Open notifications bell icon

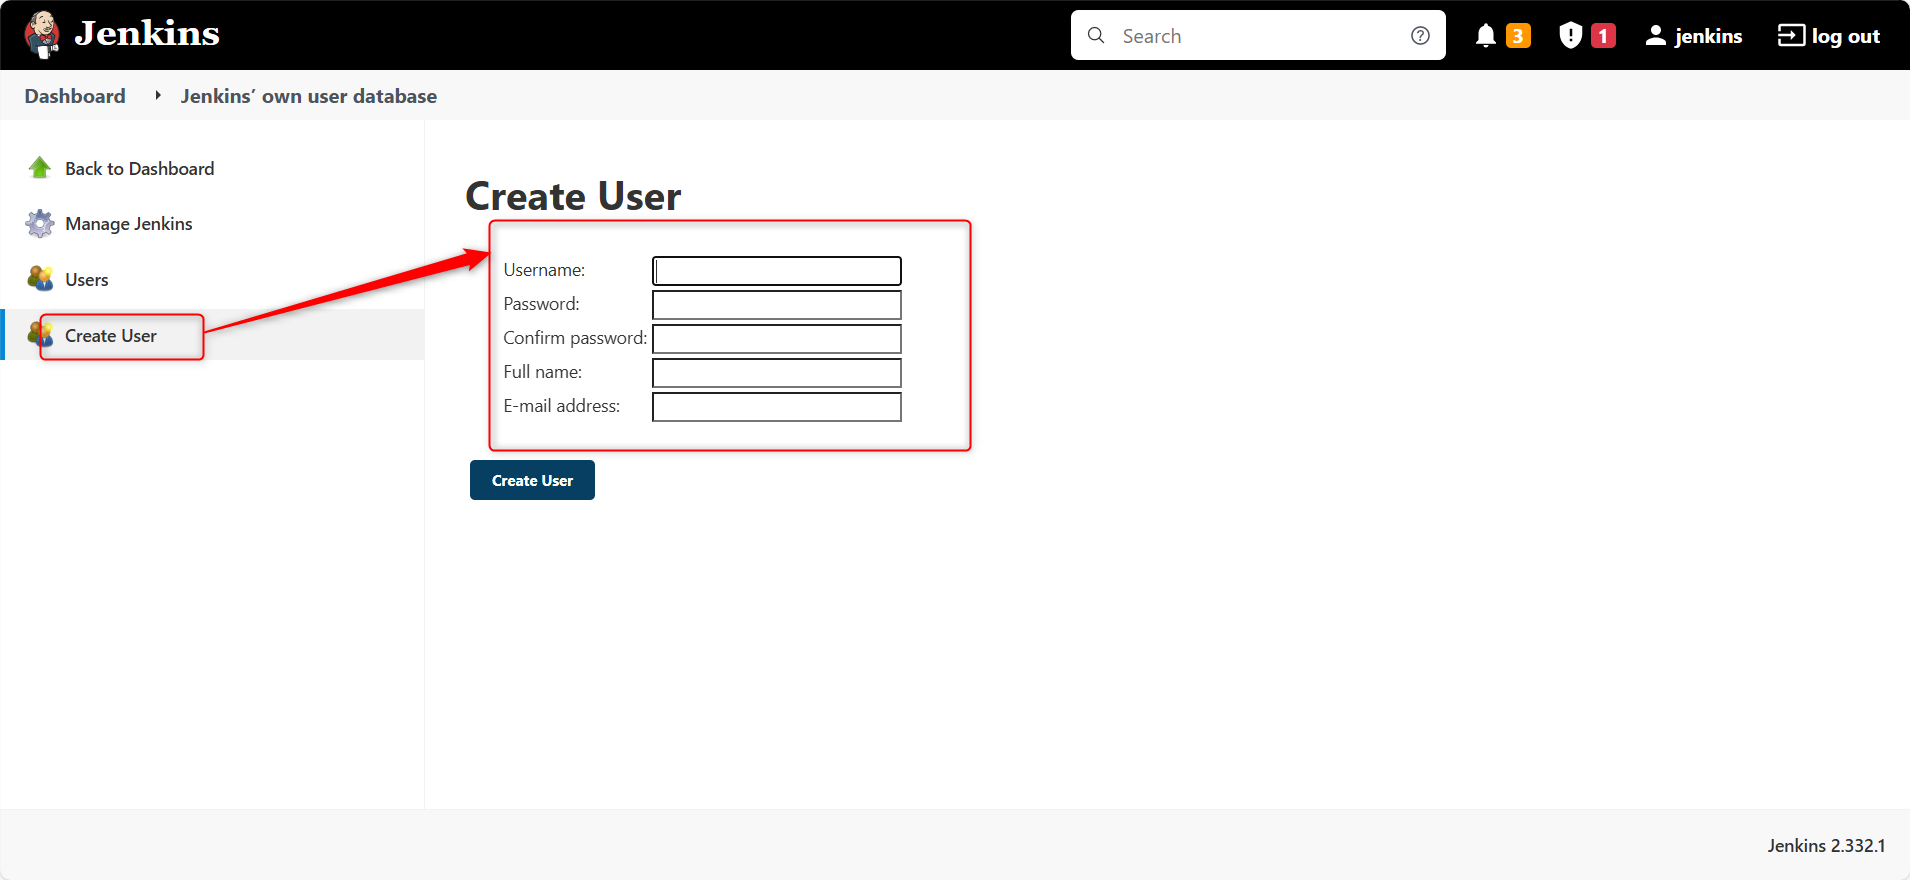1486,35
